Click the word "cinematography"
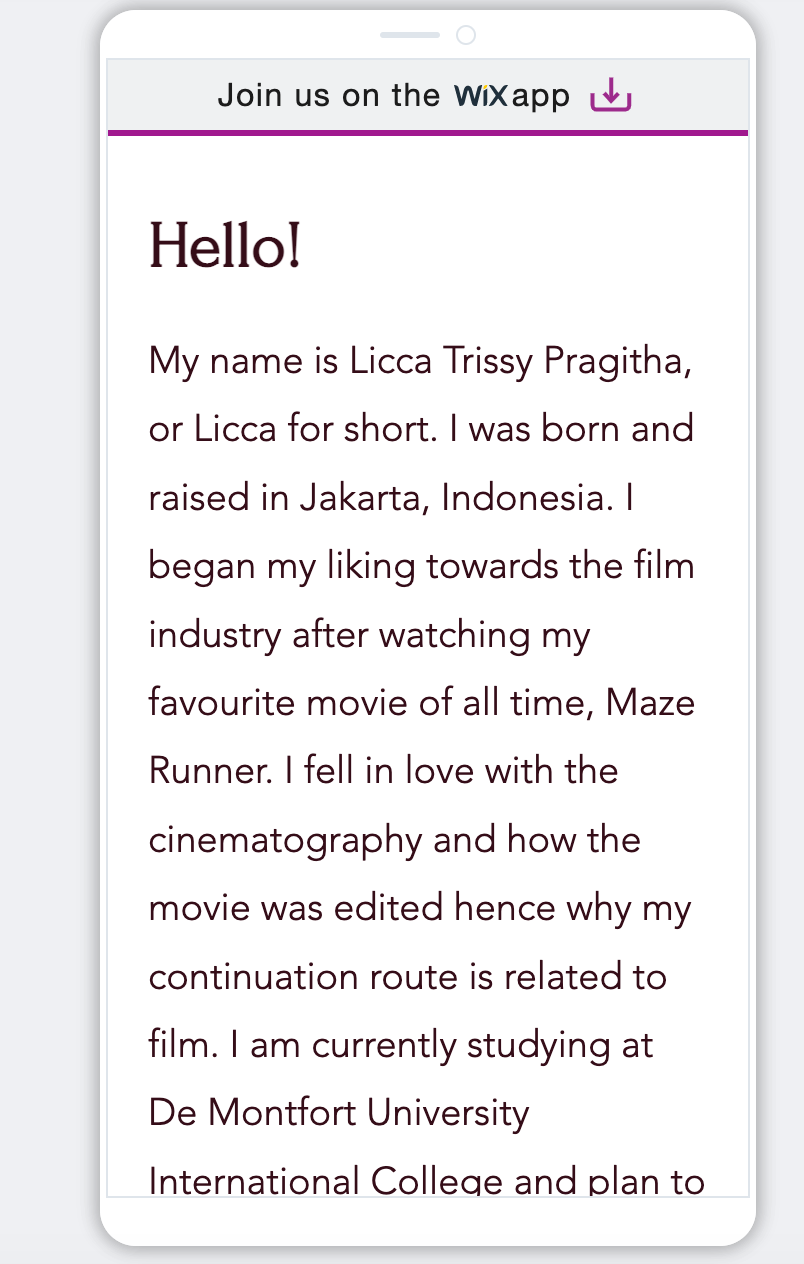This screenshot has height=1264, width=804. click(285, 840)
